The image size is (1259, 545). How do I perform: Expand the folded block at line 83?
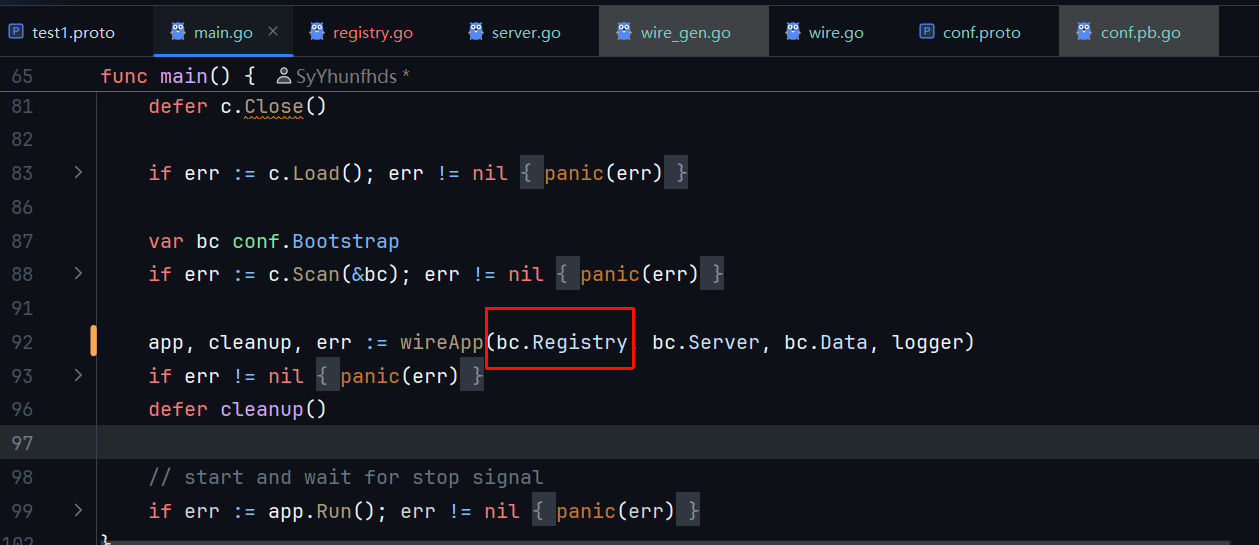pyautogui.click(x=78, y=173)
